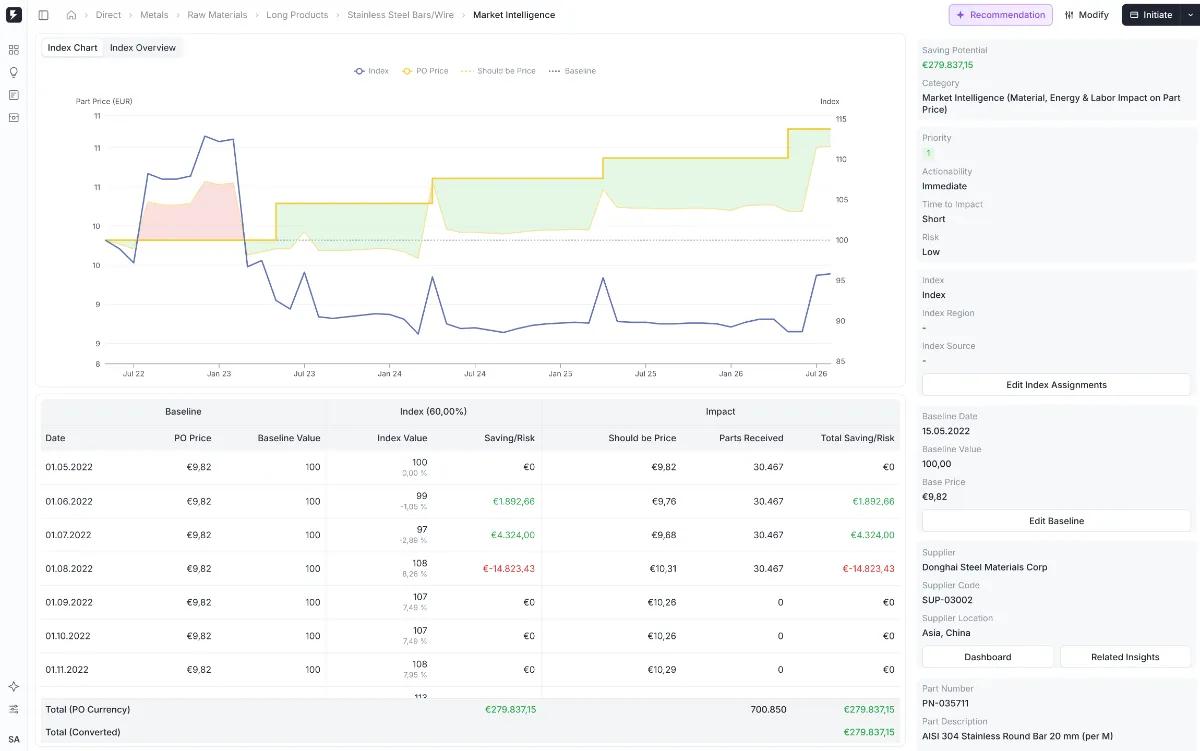Image resolution: width=1200 pixels, height=751 pixels.
Task: Open the fourth sidebar icon below documents
Action: coord(14,117)
